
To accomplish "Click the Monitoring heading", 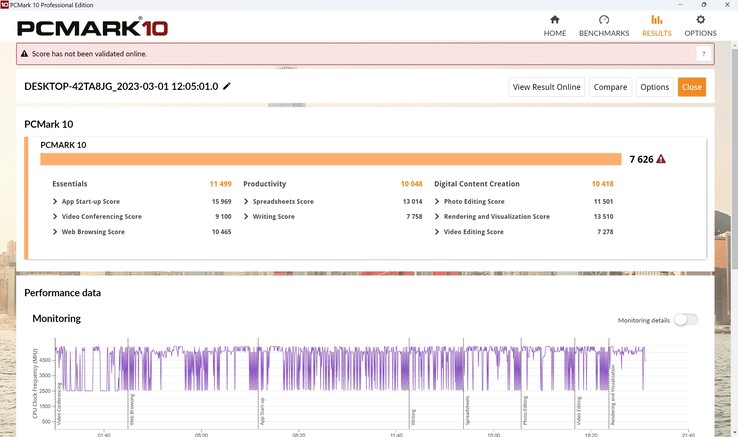I will 56,319.
